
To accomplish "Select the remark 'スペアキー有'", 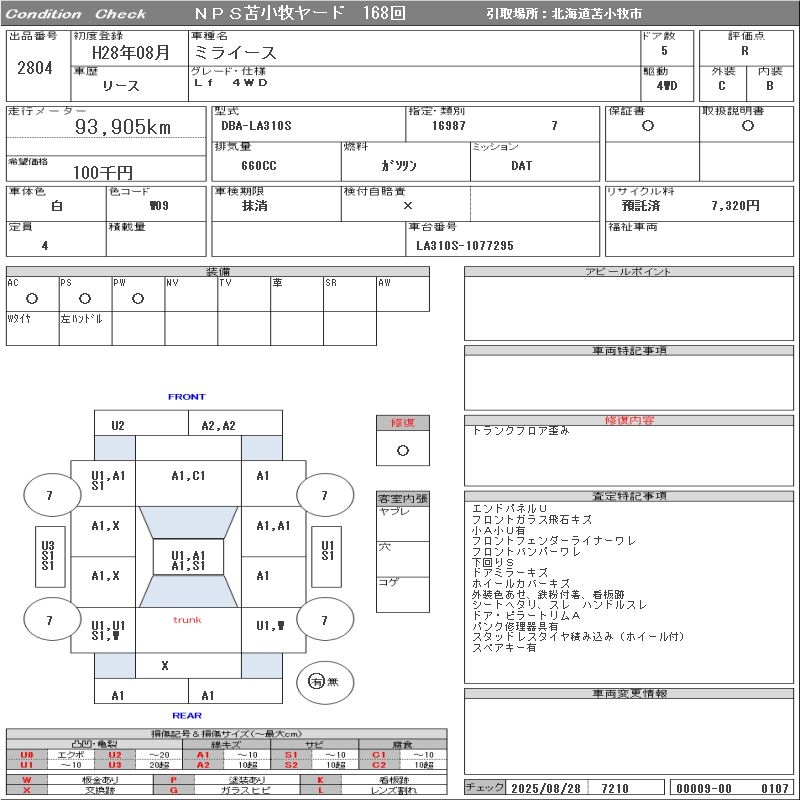I will (x=504, y=647).
